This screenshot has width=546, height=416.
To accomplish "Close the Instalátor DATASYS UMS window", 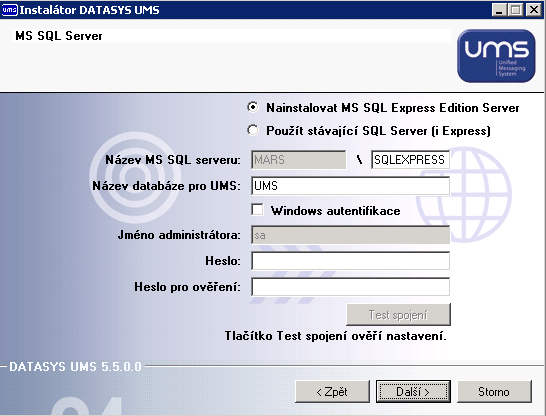I will pos(533,10).
